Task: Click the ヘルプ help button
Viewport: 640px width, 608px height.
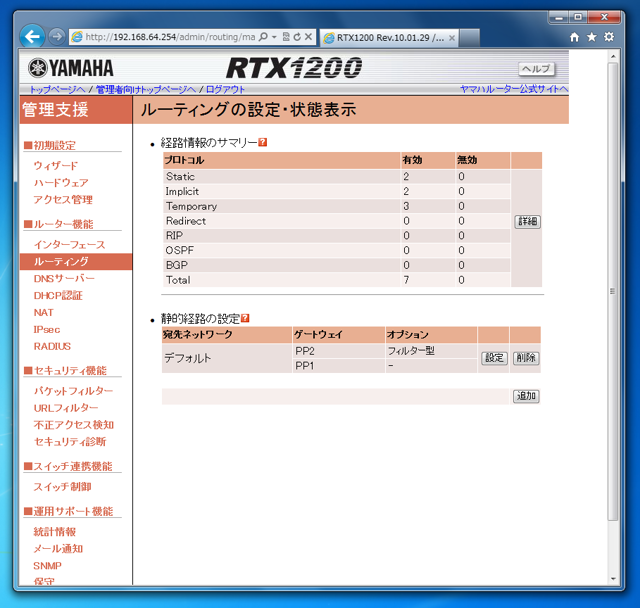Action: (537, 69)
